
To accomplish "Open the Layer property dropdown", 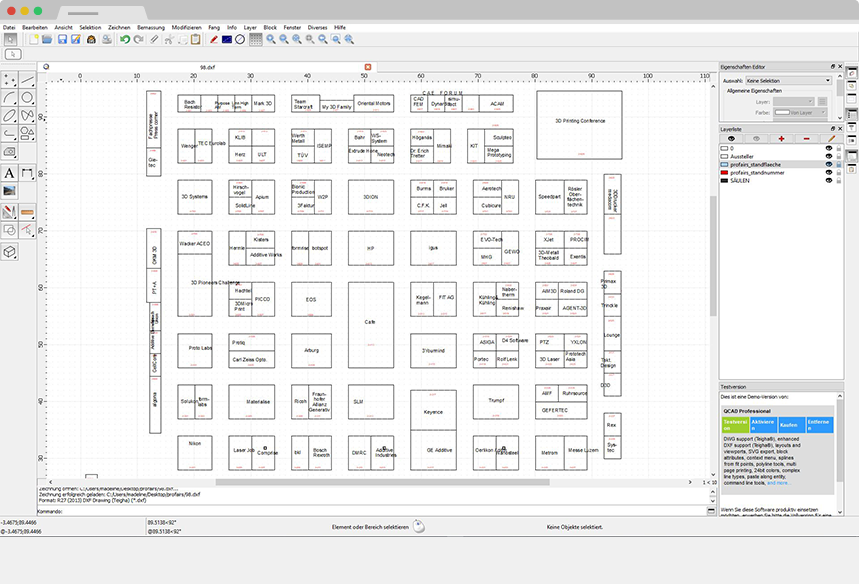I will tap(794, 101).
